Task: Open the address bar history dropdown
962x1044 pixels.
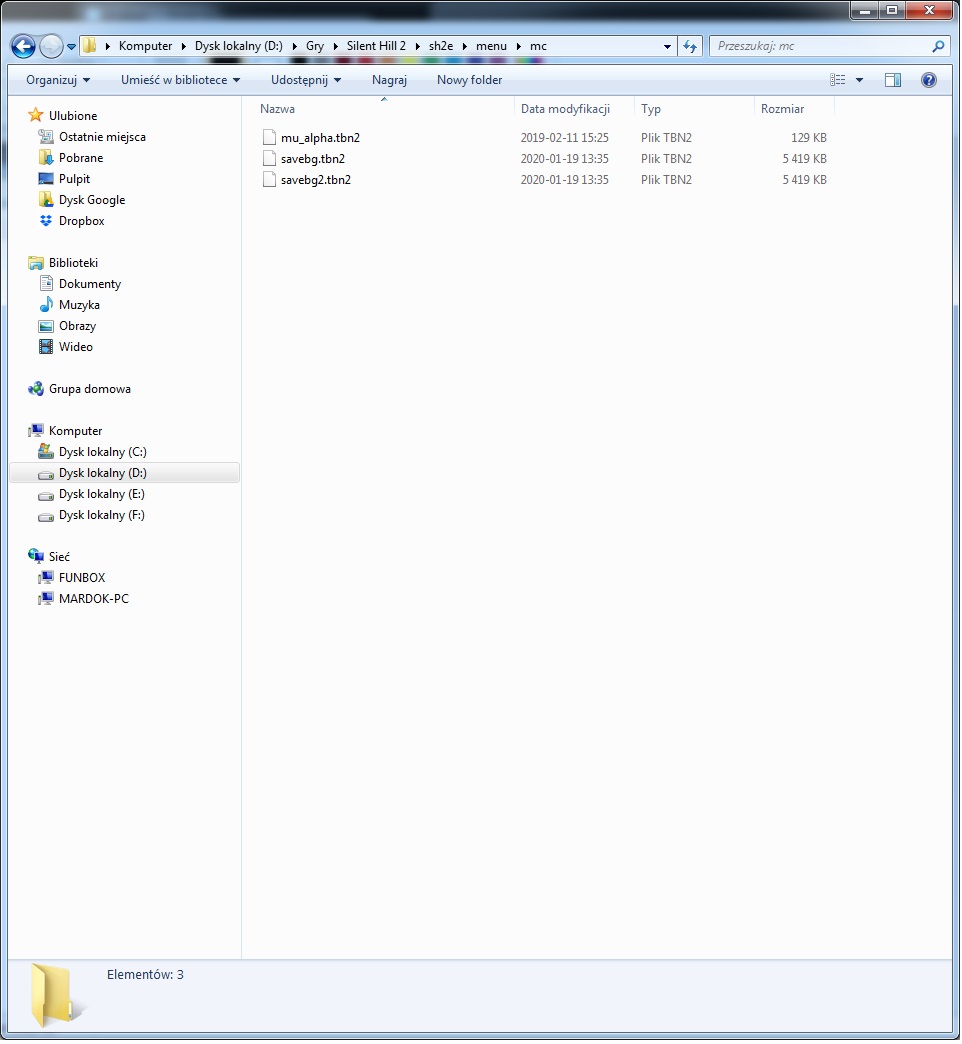Action: tap(667, 47)
